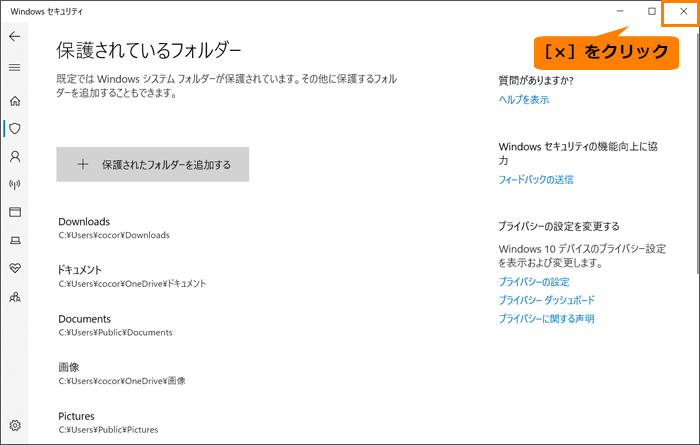Open the フィードバックの送信 link
Image resolution: width=700 pixels, height=445 pixels.
tap(536, 179)
